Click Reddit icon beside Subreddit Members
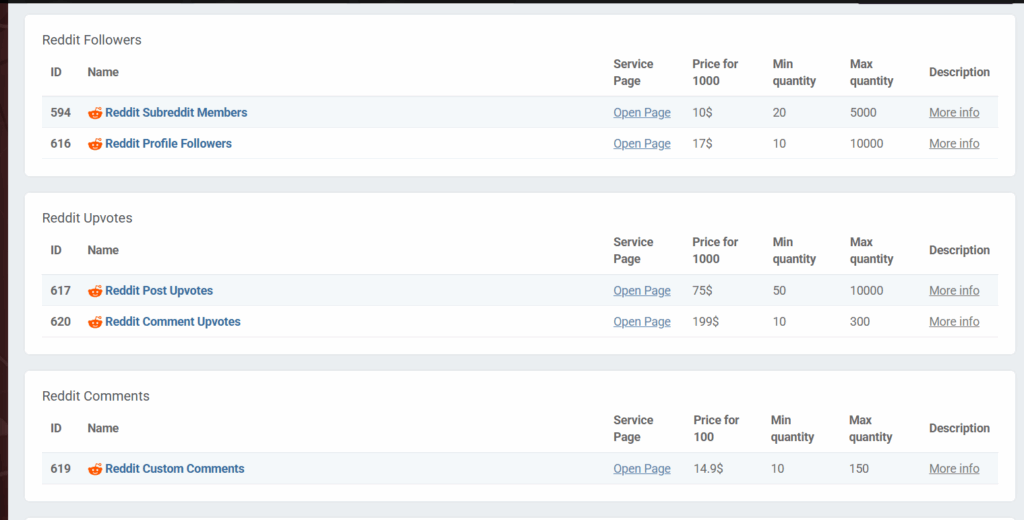Viewport: 1024px width, 520px height. pyautogui.click(x=95, y=113)
